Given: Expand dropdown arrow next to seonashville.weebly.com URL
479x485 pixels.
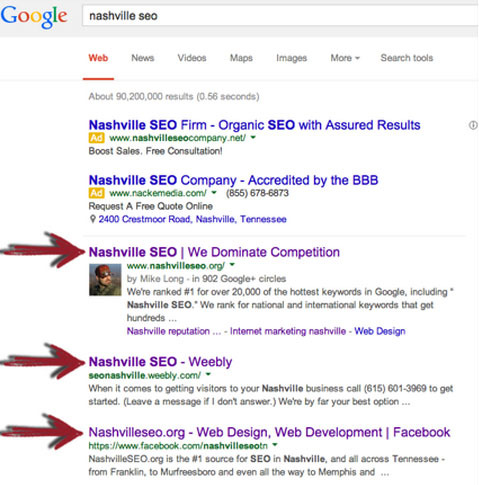Looking at the screenshot, I should pyautogui.click(x=208, y=374).
